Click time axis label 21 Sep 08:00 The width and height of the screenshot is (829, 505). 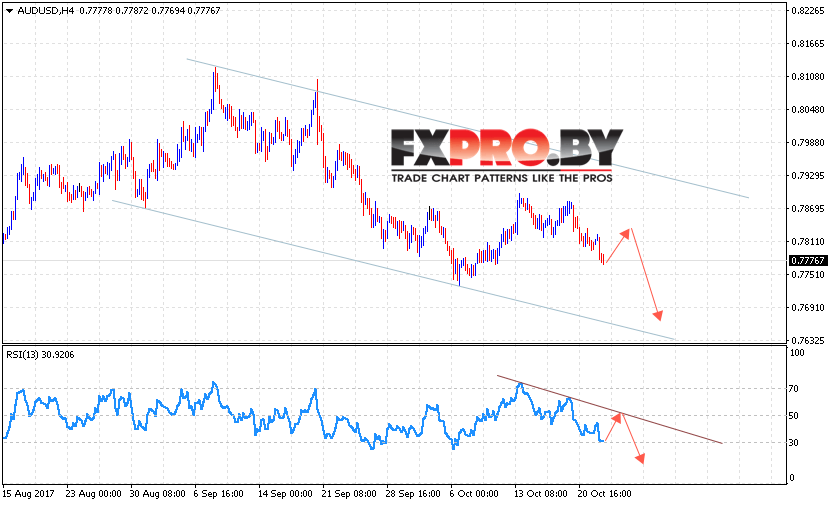(349, 494)
